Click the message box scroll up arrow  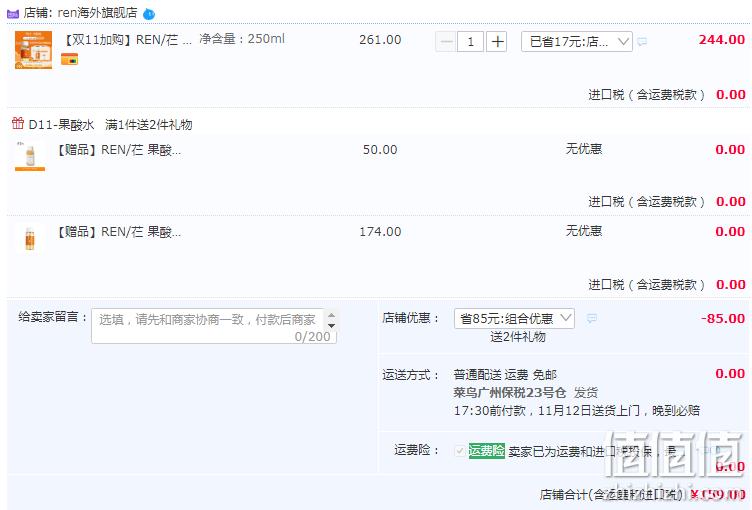coord(331,315)
